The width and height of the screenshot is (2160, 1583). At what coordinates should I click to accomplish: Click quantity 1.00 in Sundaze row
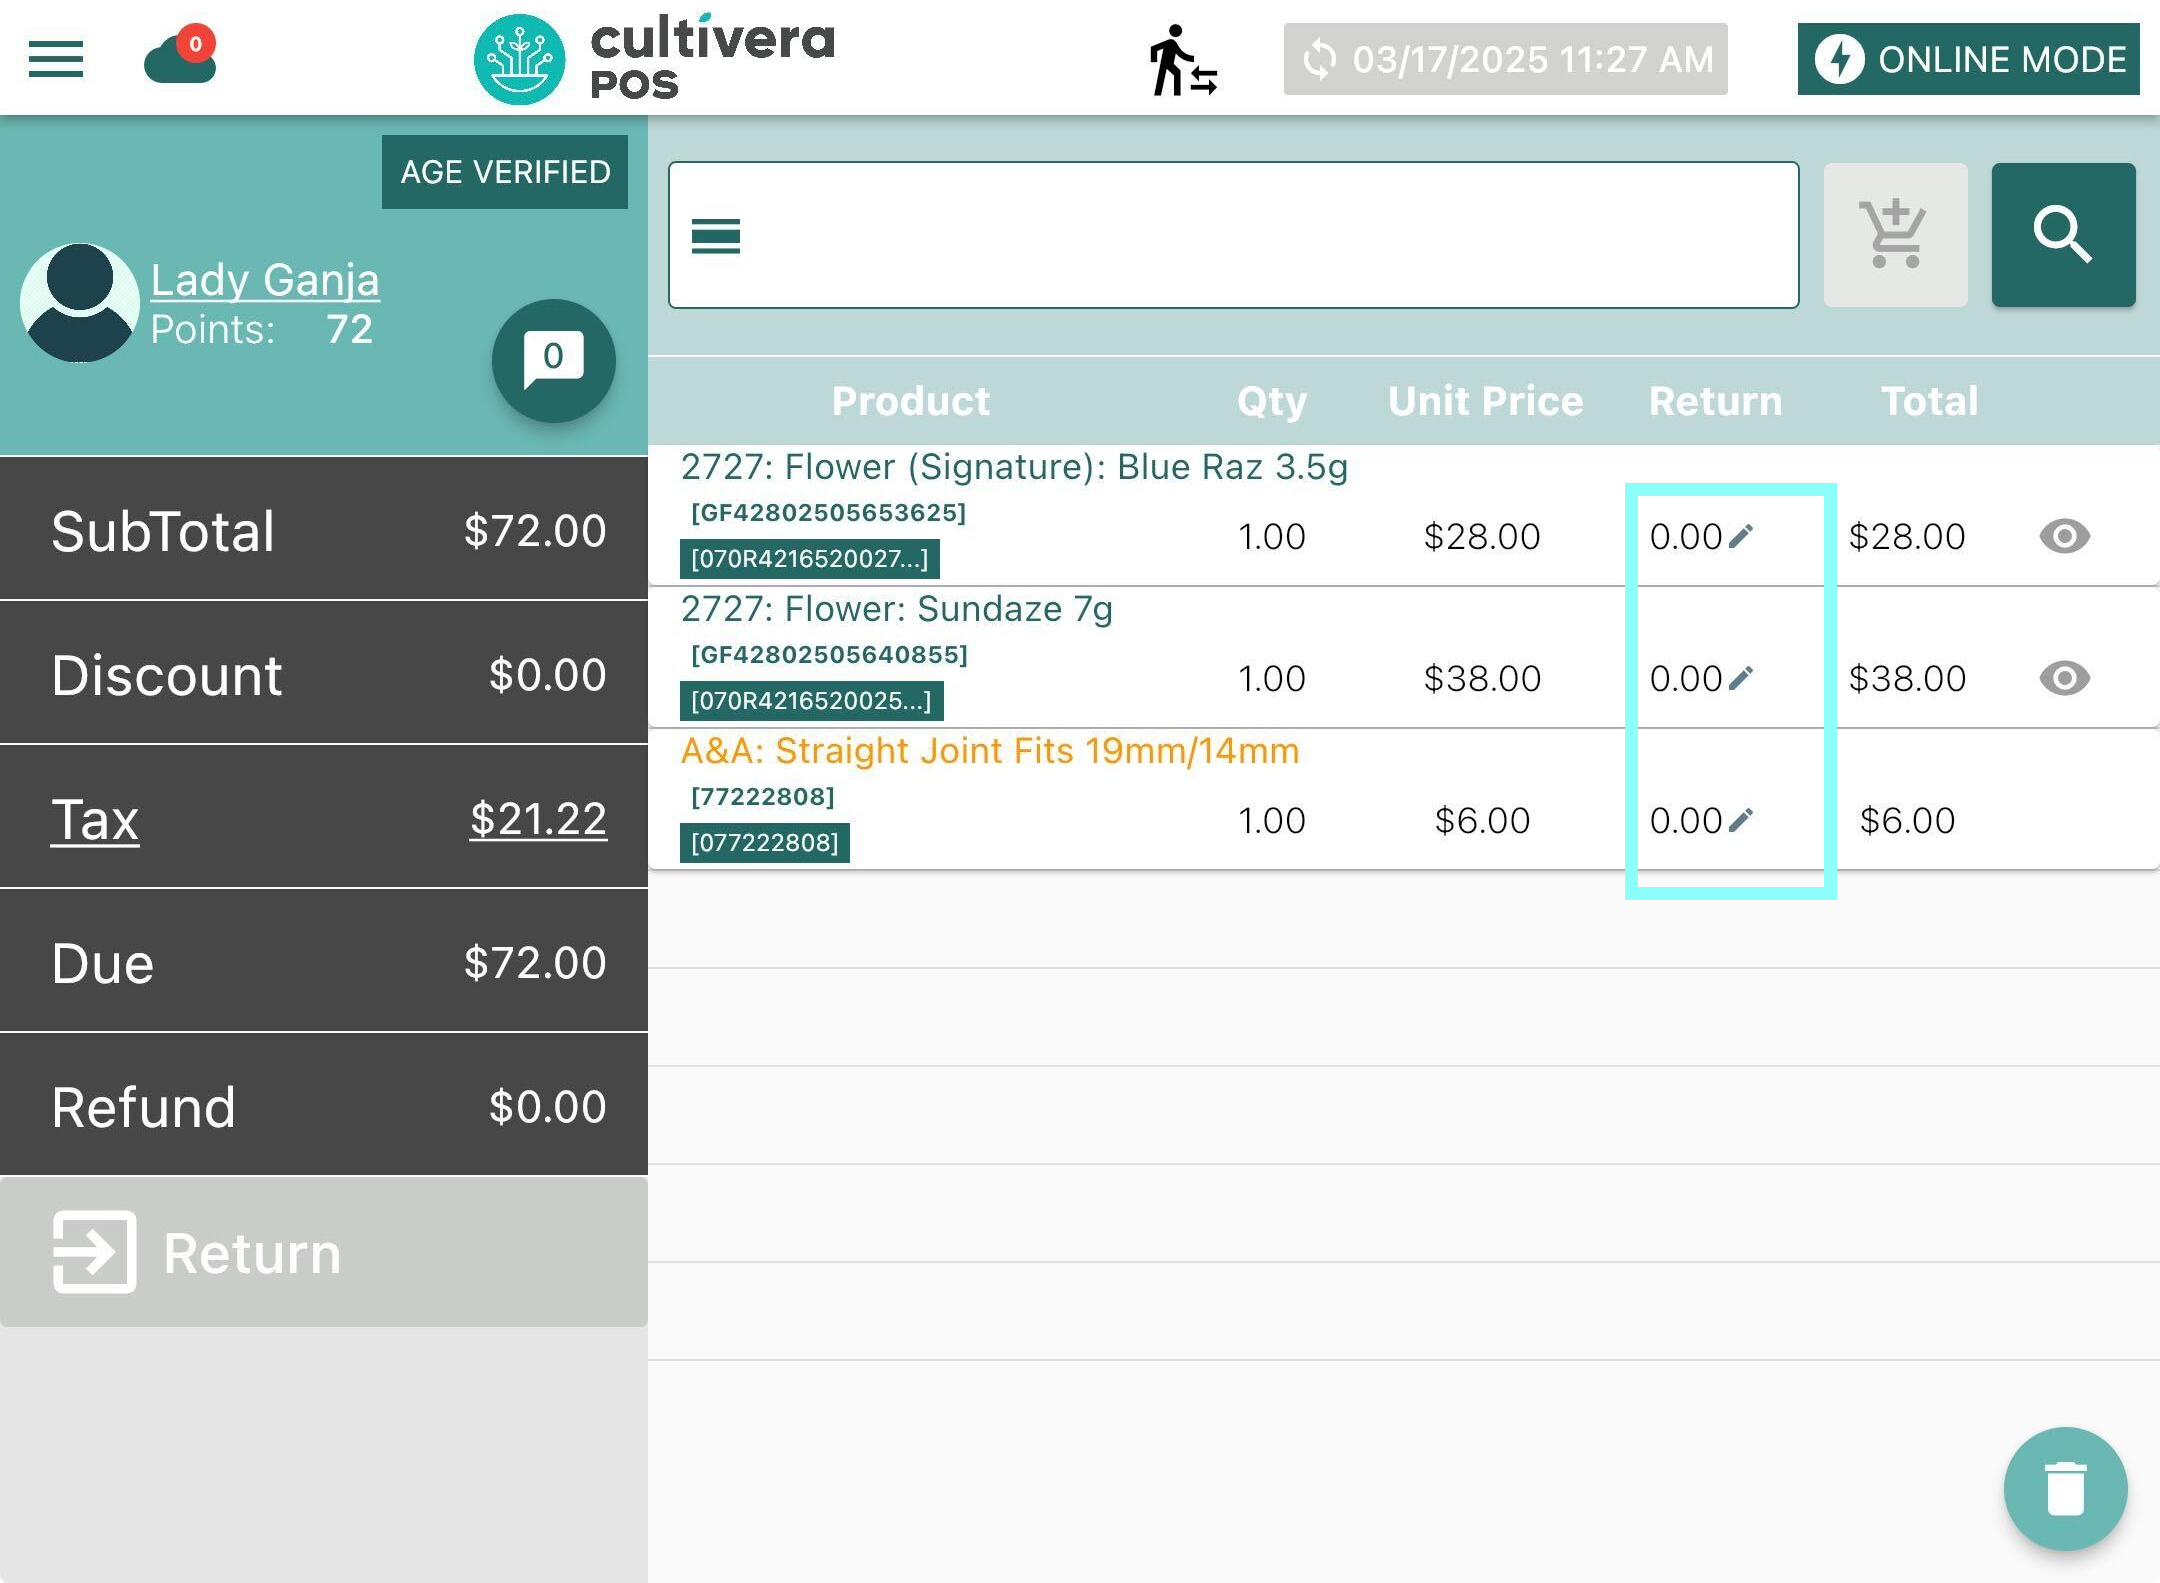[1271, 678]
